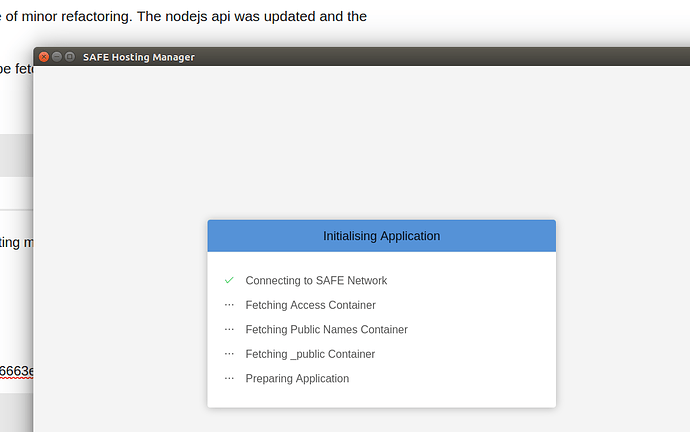690x432 pixels.
Task: Click the pending dots beside Fetching Public Names Container
Action: click(229, 329)
